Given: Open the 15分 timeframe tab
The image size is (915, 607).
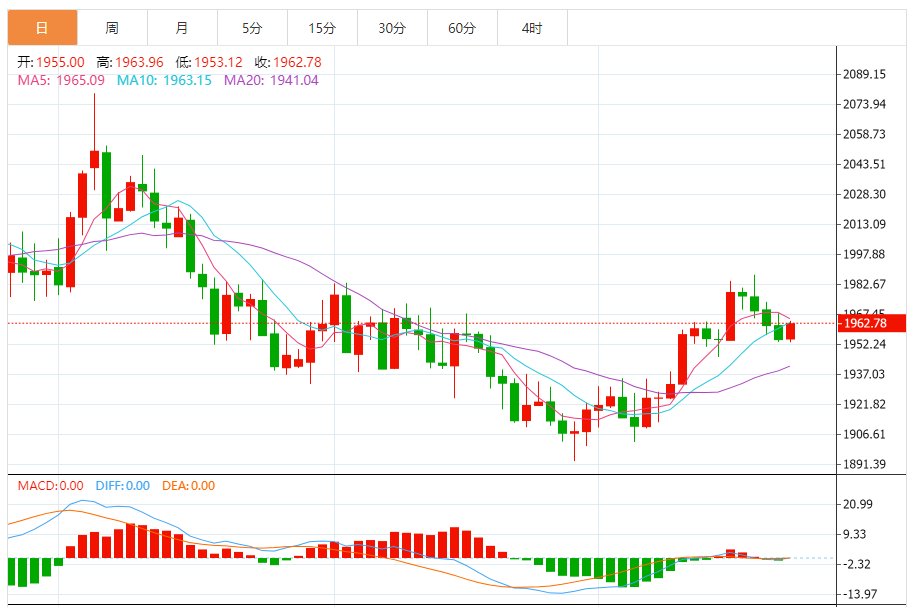Looking at the screenshot, I should (322, 27).
